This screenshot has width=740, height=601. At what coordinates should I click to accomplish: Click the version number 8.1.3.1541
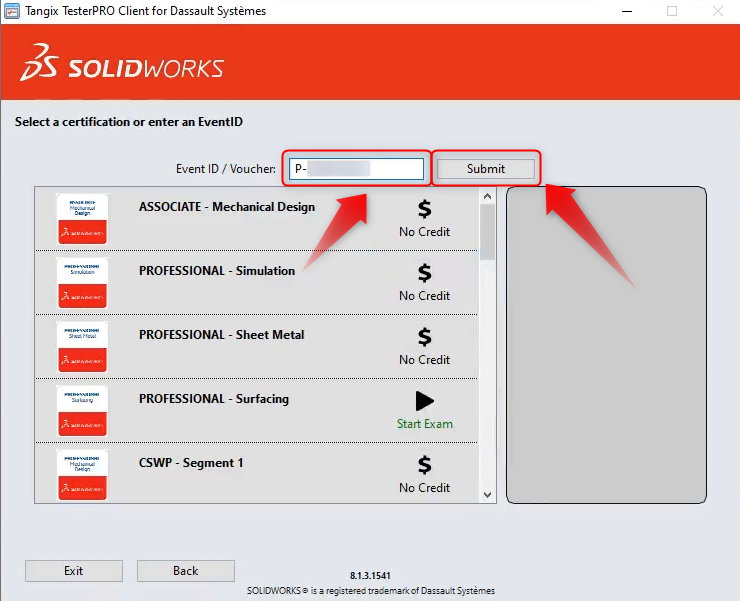click(x=370, y=576)
